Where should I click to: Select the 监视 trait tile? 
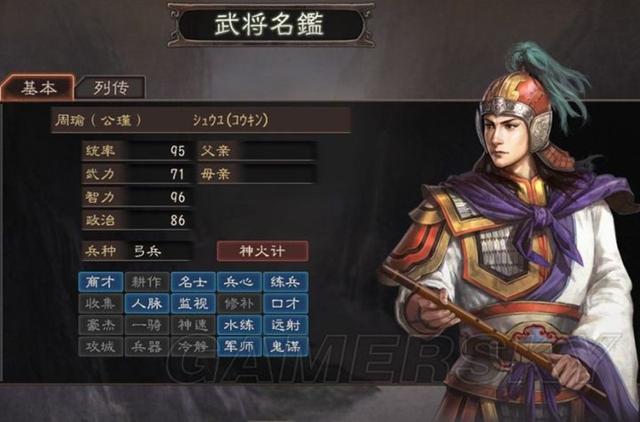click(x=193, y=304)
